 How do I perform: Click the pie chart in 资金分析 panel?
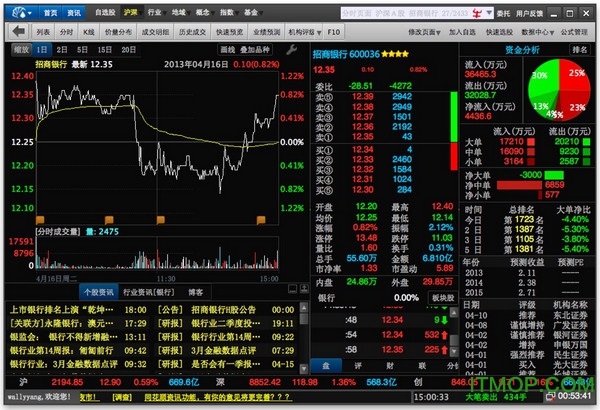[558, 88]
